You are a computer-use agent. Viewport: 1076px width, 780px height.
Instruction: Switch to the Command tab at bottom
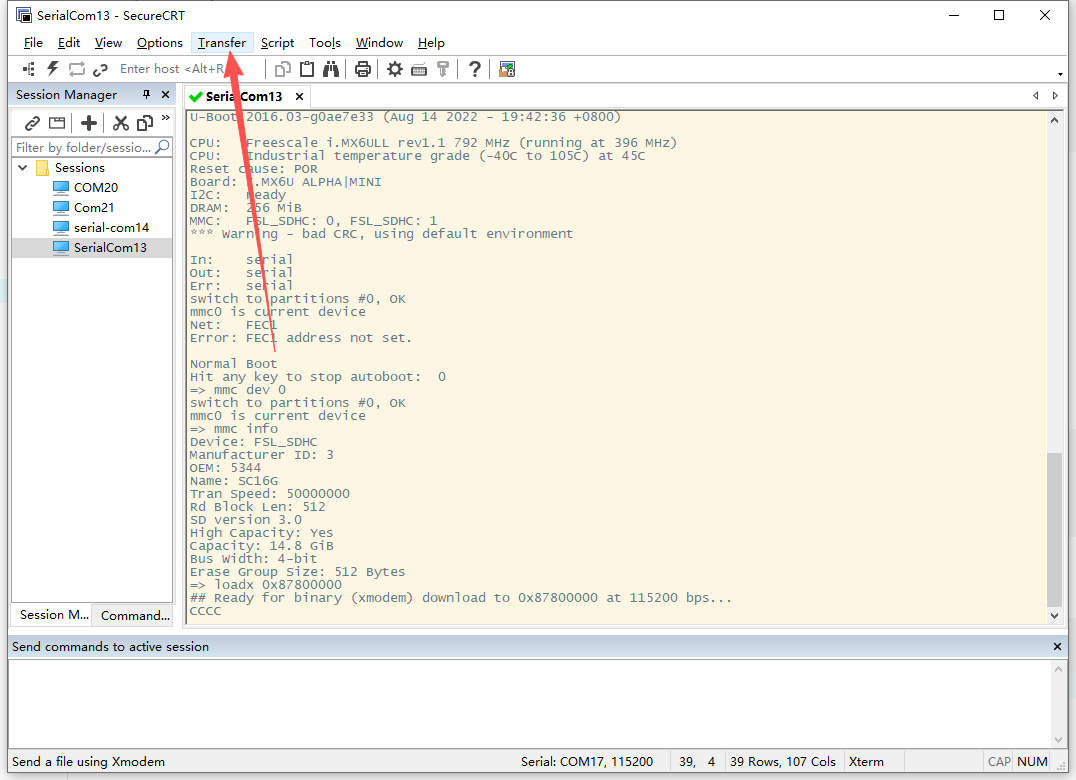(x=134, y=615)
